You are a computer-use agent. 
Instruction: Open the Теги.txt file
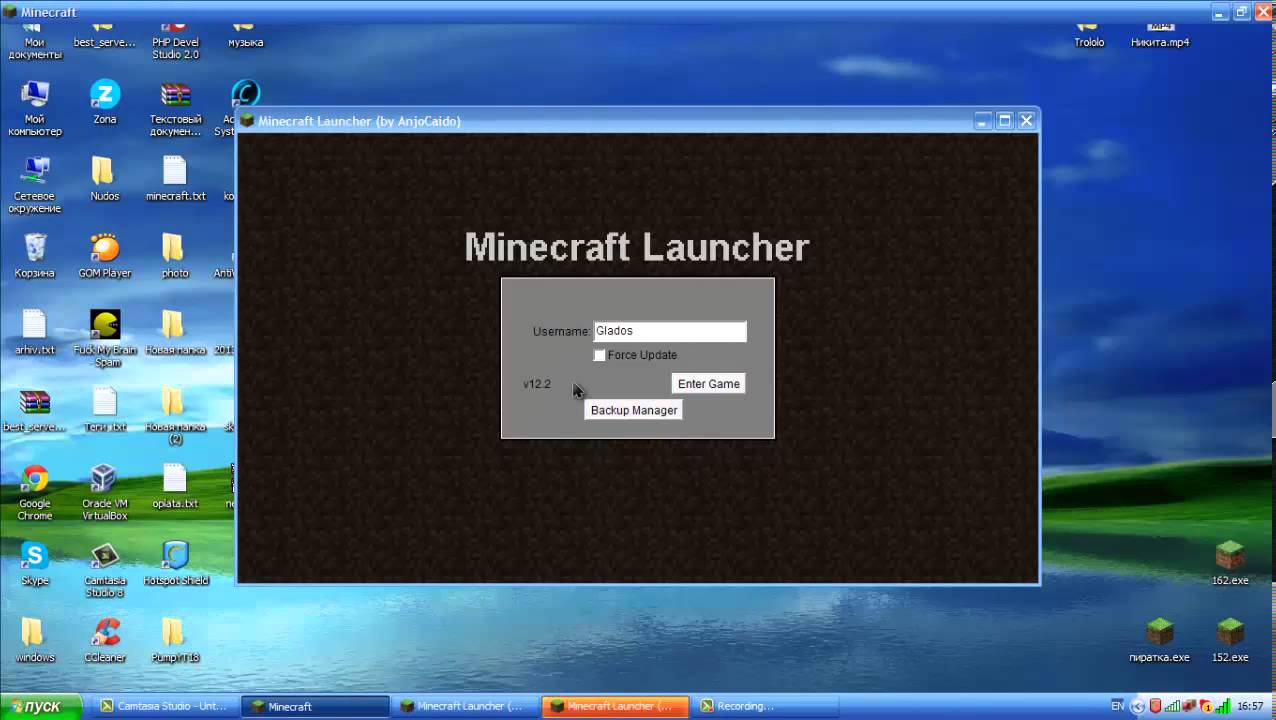(105, 410)
